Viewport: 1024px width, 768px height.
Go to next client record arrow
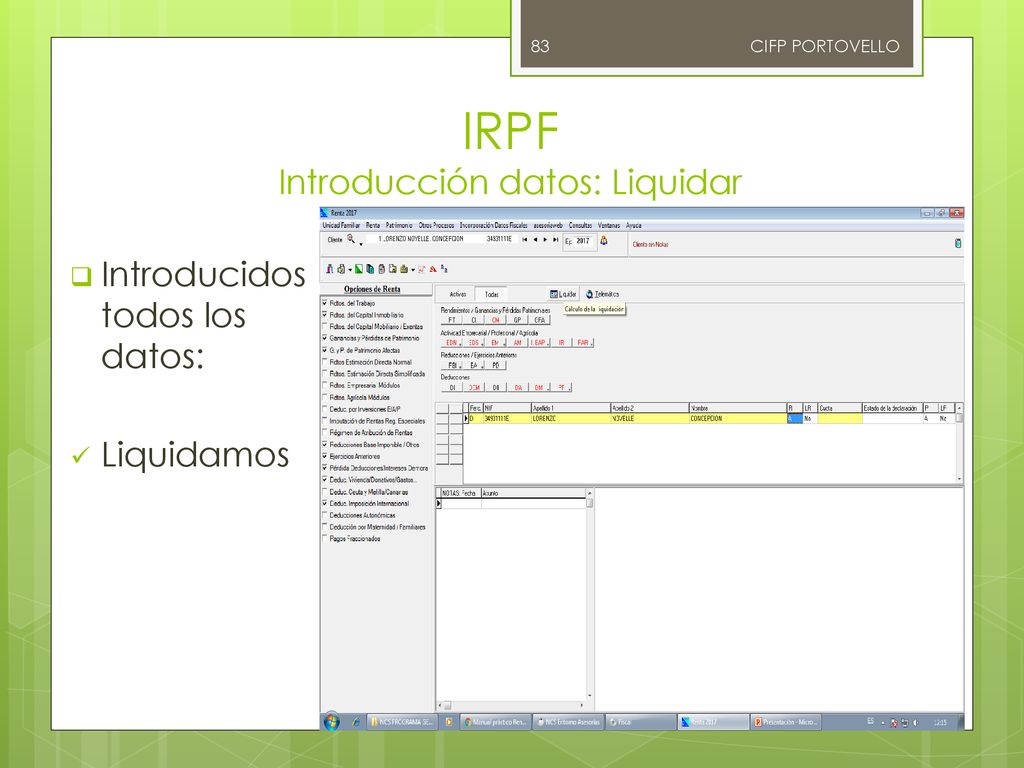[545, 240]
